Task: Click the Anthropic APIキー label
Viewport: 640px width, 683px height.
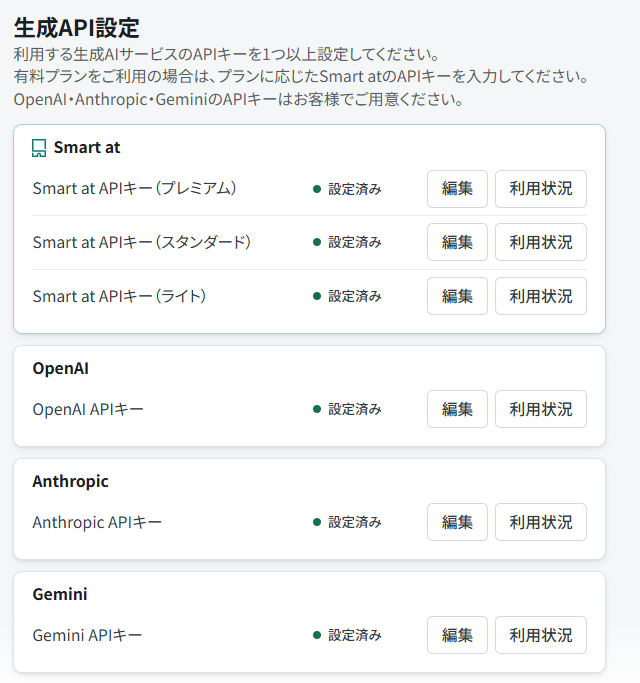Action: click(97, 522)
